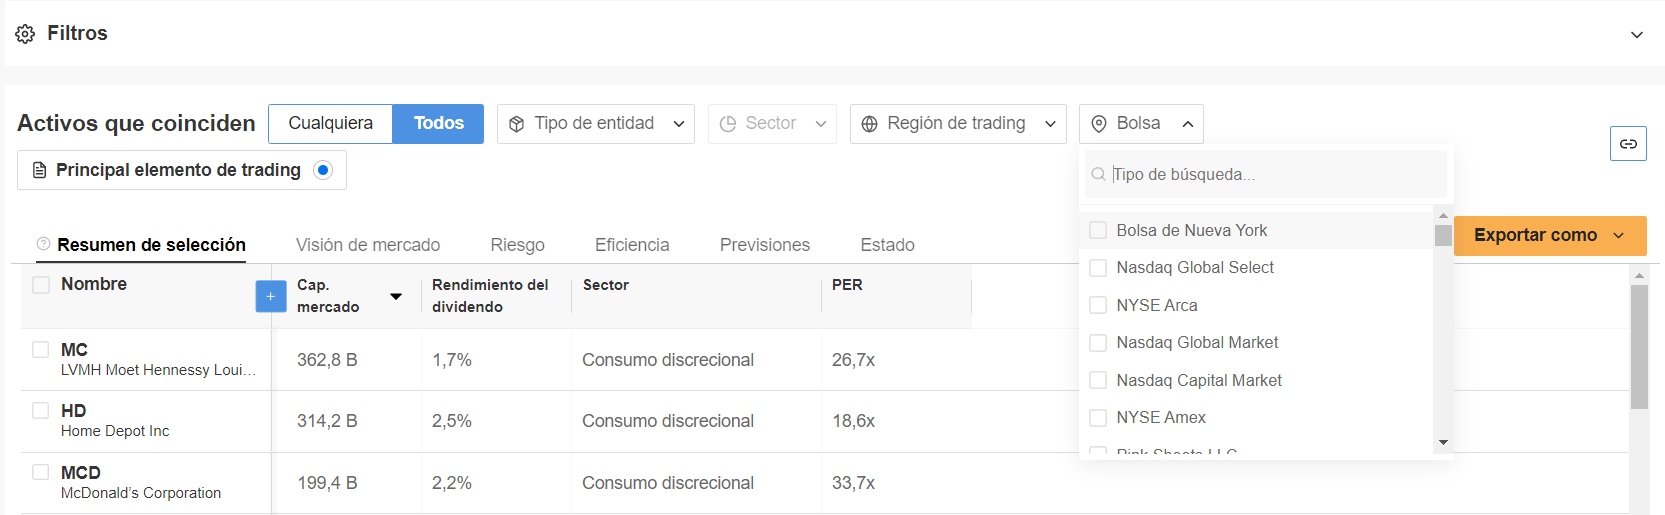
Task: Click the Exportar como button
Action: click(1549, 236)
